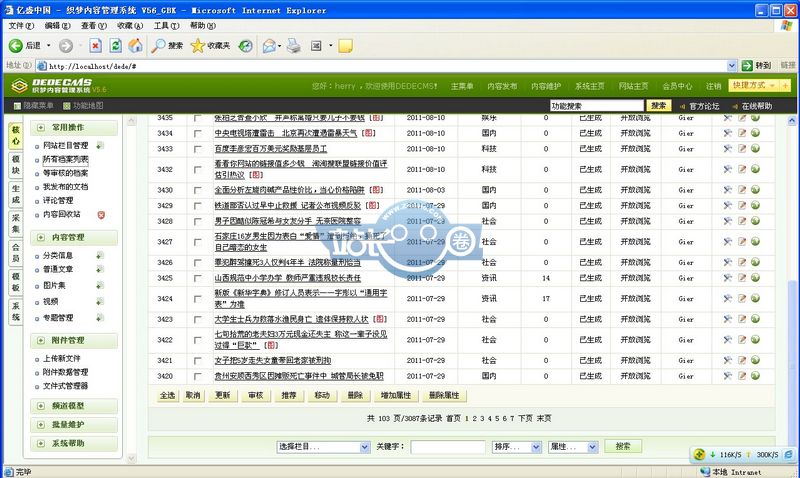Open the 收藏 menu
This screenshot has width=800, height=478.
click(x=130, y=26)
